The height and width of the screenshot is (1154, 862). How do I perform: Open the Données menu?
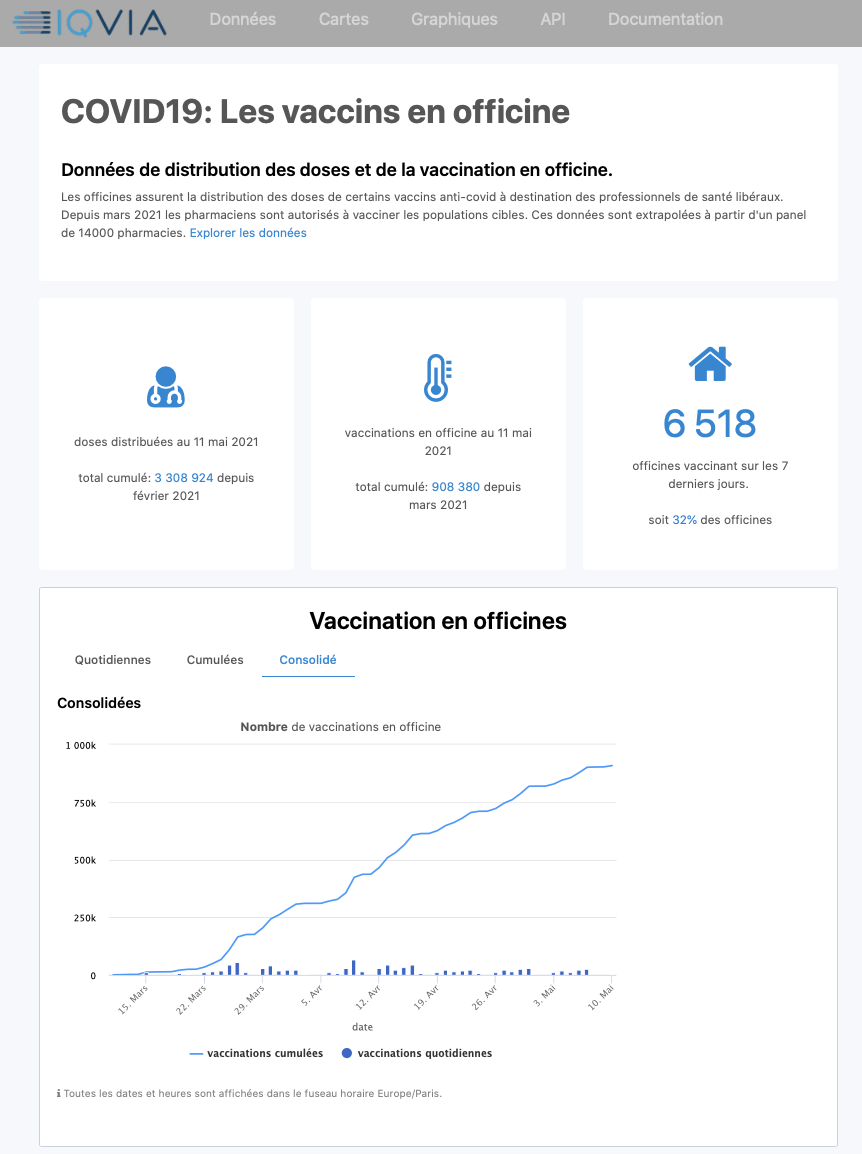click(x=243, y=19)
